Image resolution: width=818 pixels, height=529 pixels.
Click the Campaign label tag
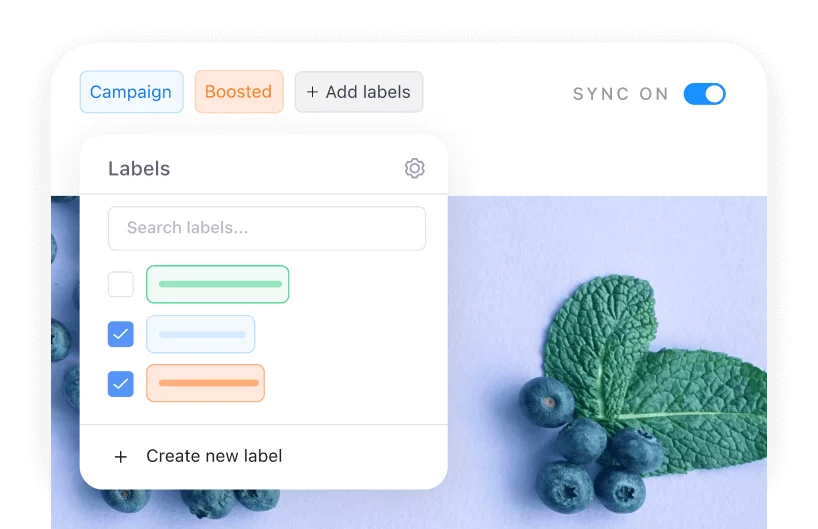click(x=131, y=92)
